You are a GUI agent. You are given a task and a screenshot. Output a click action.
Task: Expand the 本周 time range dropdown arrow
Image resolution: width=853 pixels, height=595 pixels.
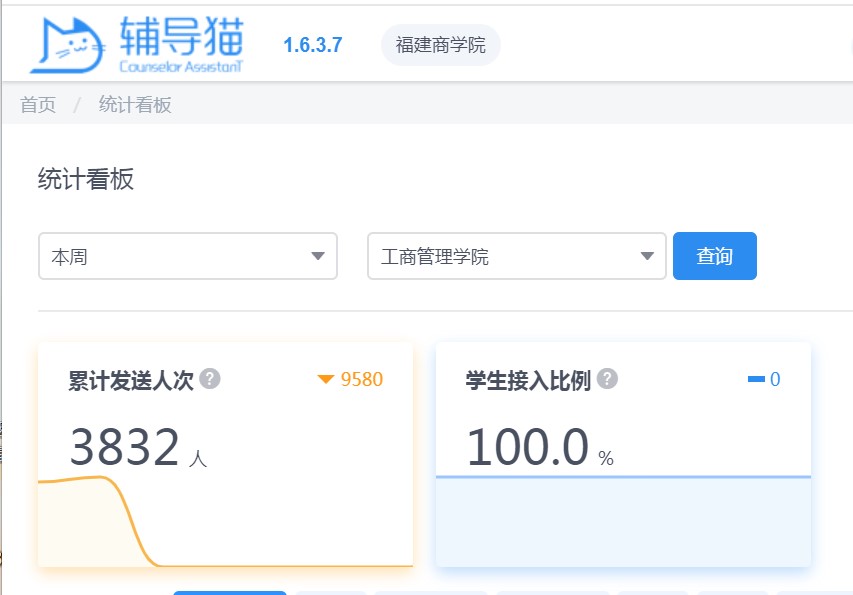tap(318, 256)
